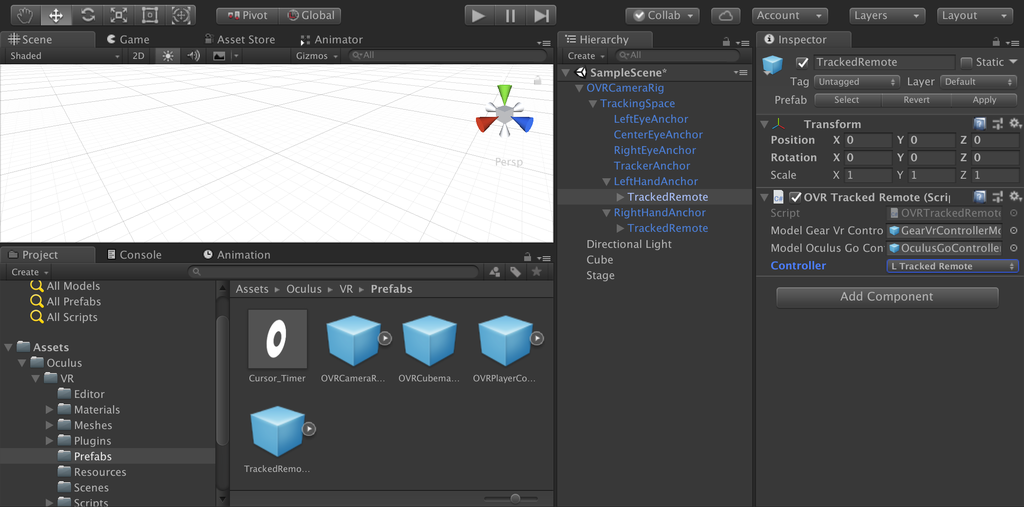
Task: Select the Rect transform tool
Action: [150, 15]
